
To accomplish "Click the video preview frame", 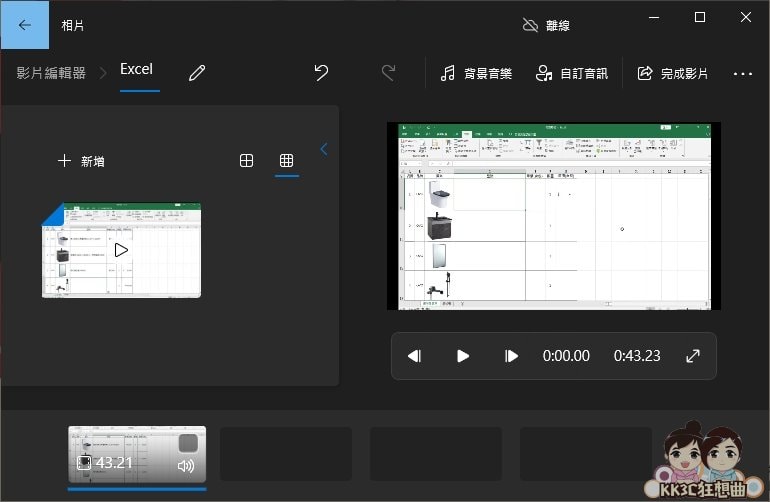I will [554, 216].
